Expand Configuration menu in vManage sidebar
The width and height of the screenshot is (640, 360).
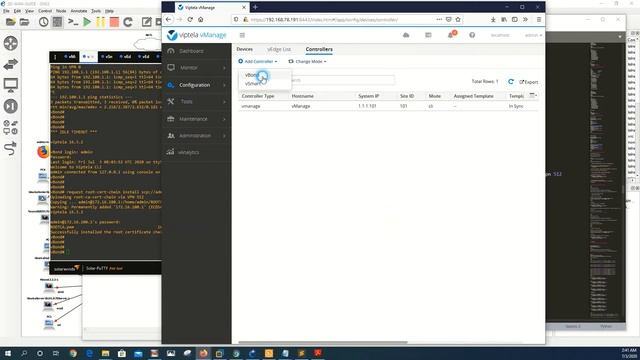click(x=196, y=85)
